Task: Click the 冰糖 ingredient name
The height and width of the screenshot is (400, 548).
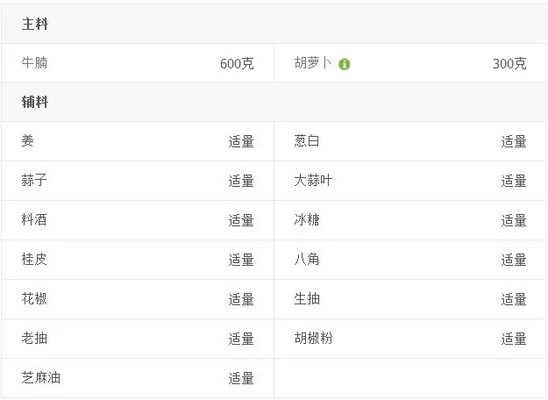Action: pos(307,220)
